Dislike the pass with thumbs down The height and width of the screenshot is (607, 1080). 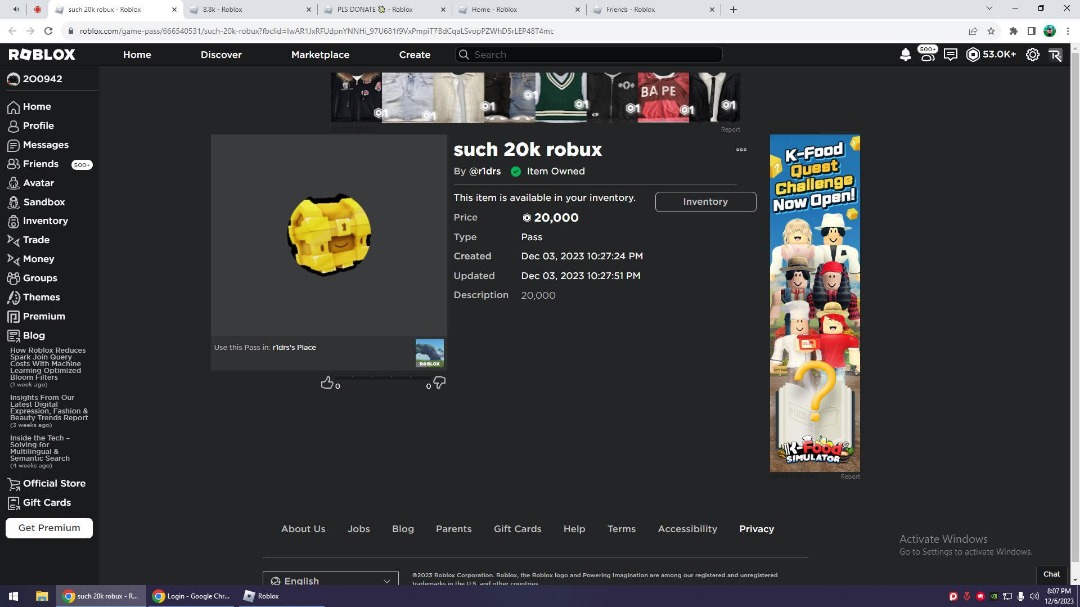pyautogui.click(x=438, y=384)
